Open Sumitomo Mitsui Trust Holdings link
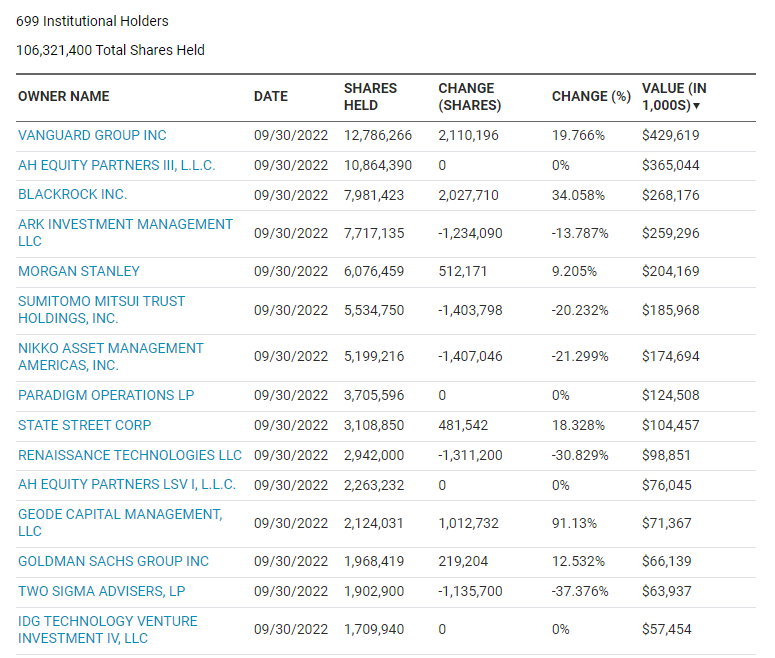This screenshot has width=775, height=658. [101, 309]
